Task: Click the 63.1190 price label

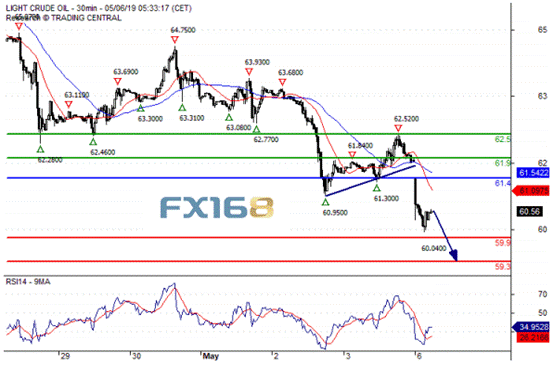Action: (x=77, y=95)
